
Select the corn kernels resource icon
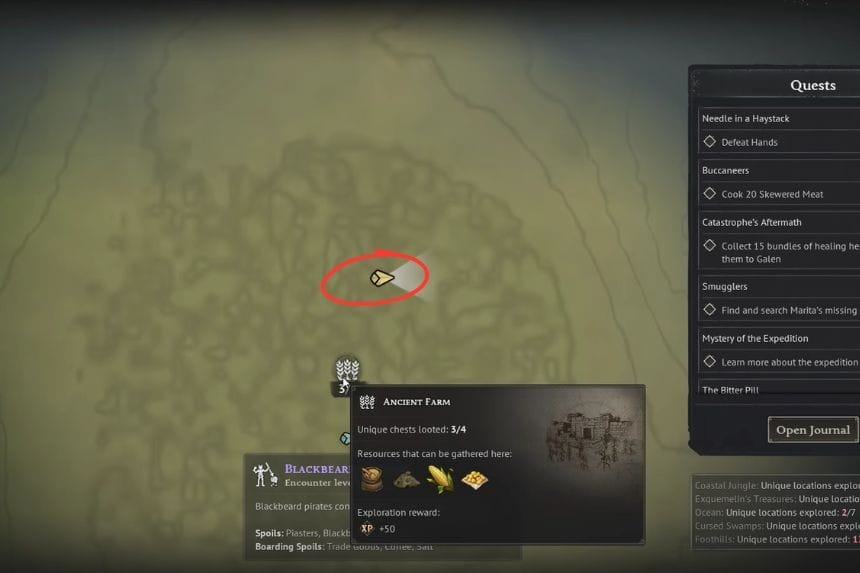(x=474, y=480)
